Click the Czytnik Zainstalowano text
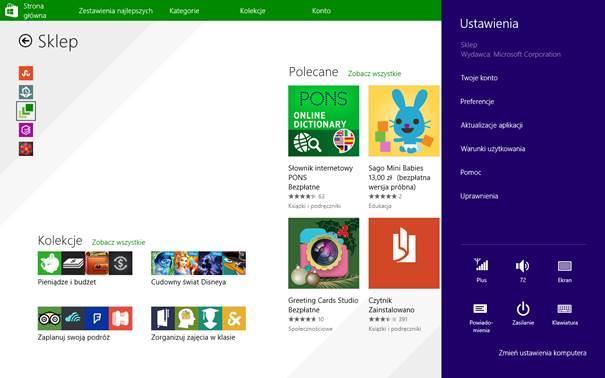The image size is (605, 378). [x=391, y=305]
